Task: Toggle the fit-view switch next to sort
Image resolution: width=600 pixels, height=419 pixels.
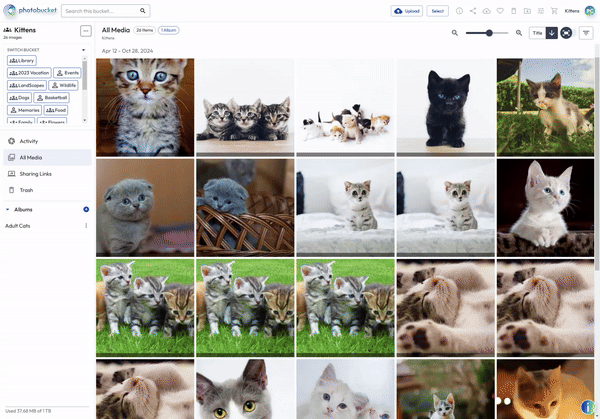Action: 568,33
